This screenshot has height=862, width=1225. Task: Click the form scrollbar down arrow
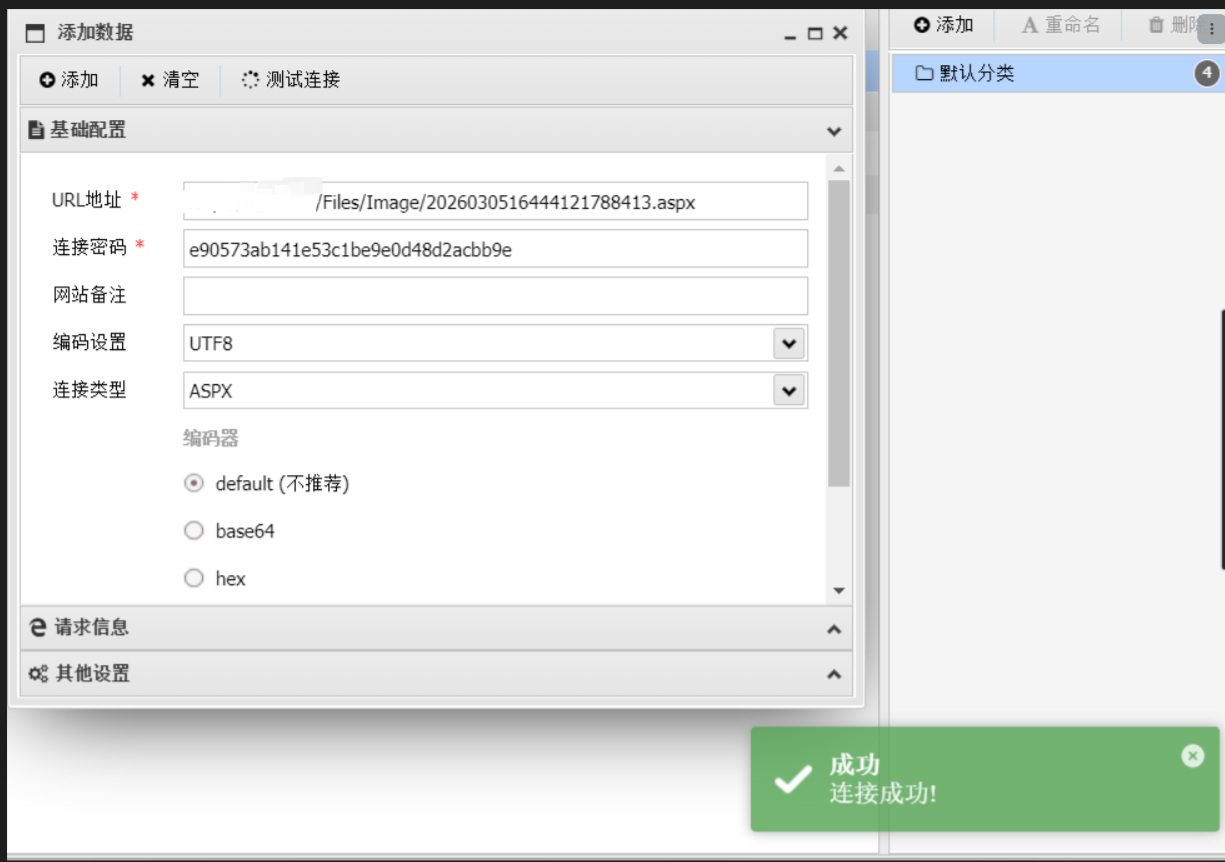point(839,591)
